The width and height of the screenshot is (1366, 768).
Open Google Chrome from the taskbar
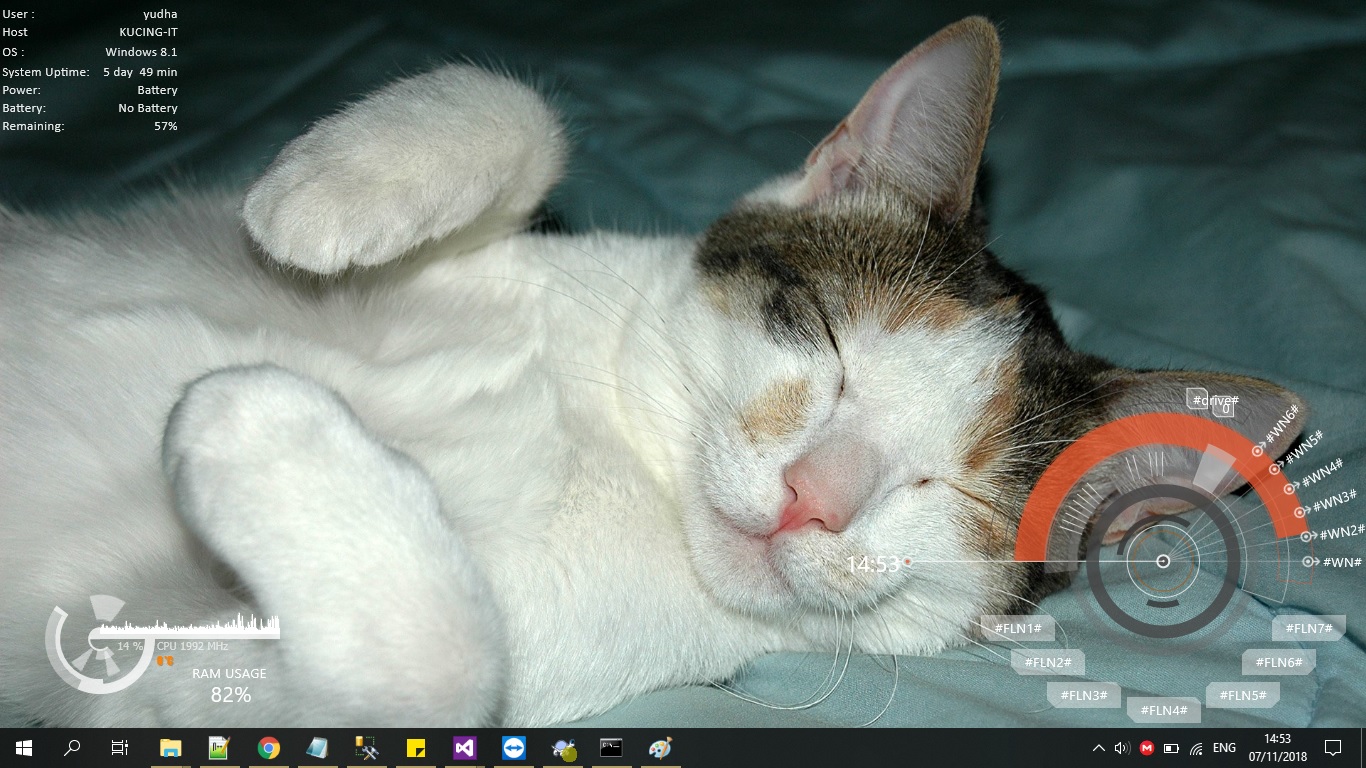(268, 747)
